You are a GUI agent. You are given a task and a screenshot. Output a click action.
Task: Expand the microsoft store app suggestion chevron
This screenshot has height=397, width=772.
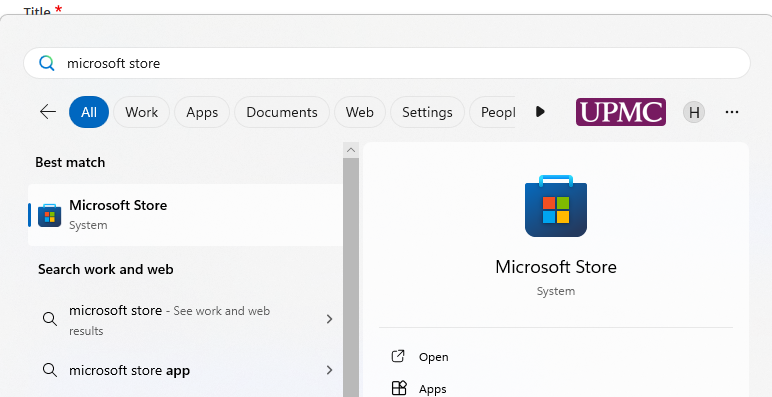click(x=329, y=370)
